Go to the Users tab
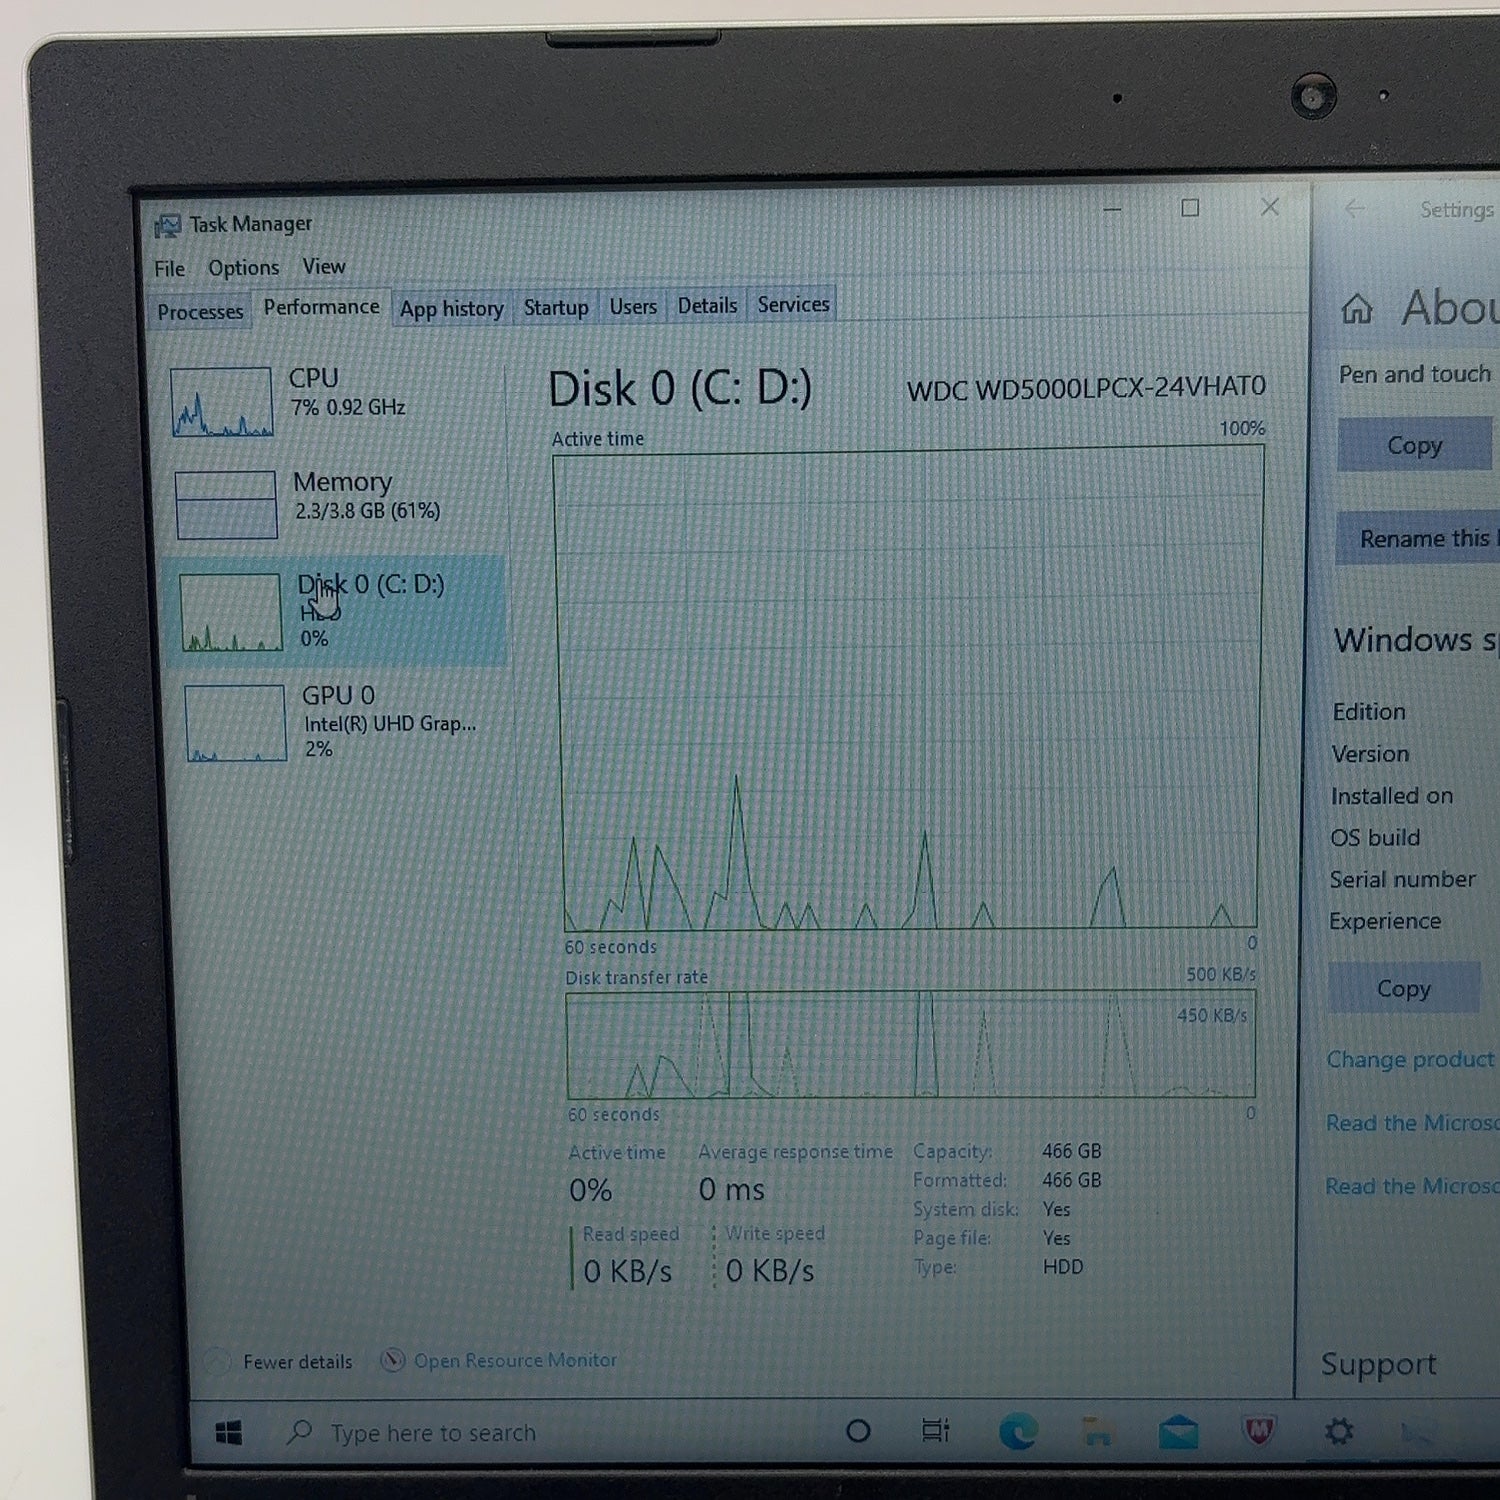The width and height of the screenshot is (1500, 1500). pos(633,307)
